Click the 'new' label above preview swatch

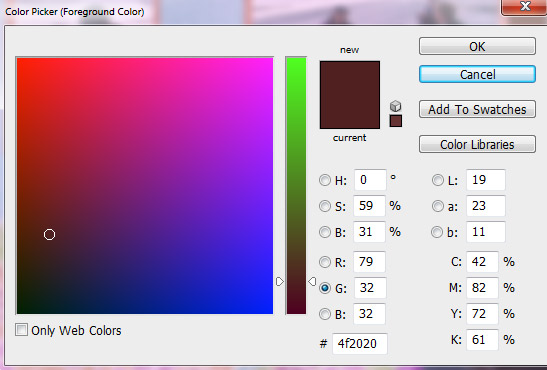click(350, 50)
